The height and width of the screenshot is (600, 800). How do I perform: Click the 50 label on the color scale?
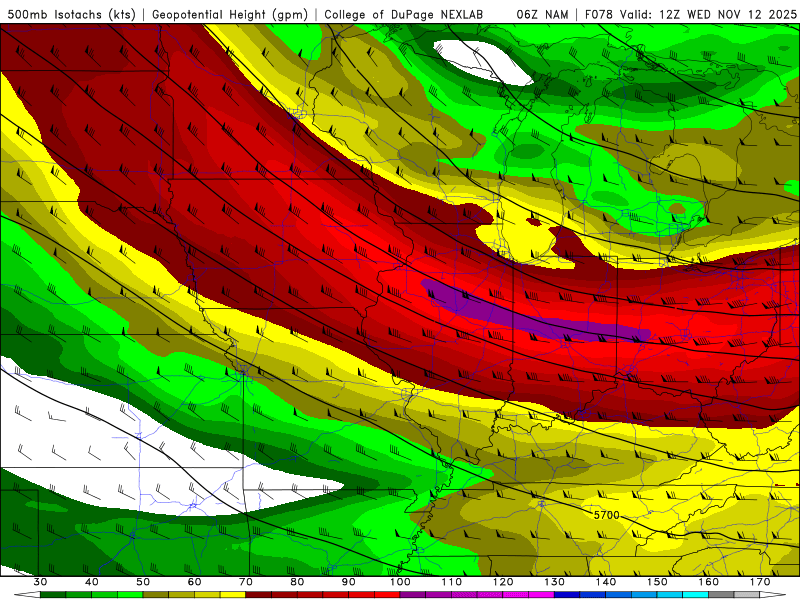(x=143, y=582)
